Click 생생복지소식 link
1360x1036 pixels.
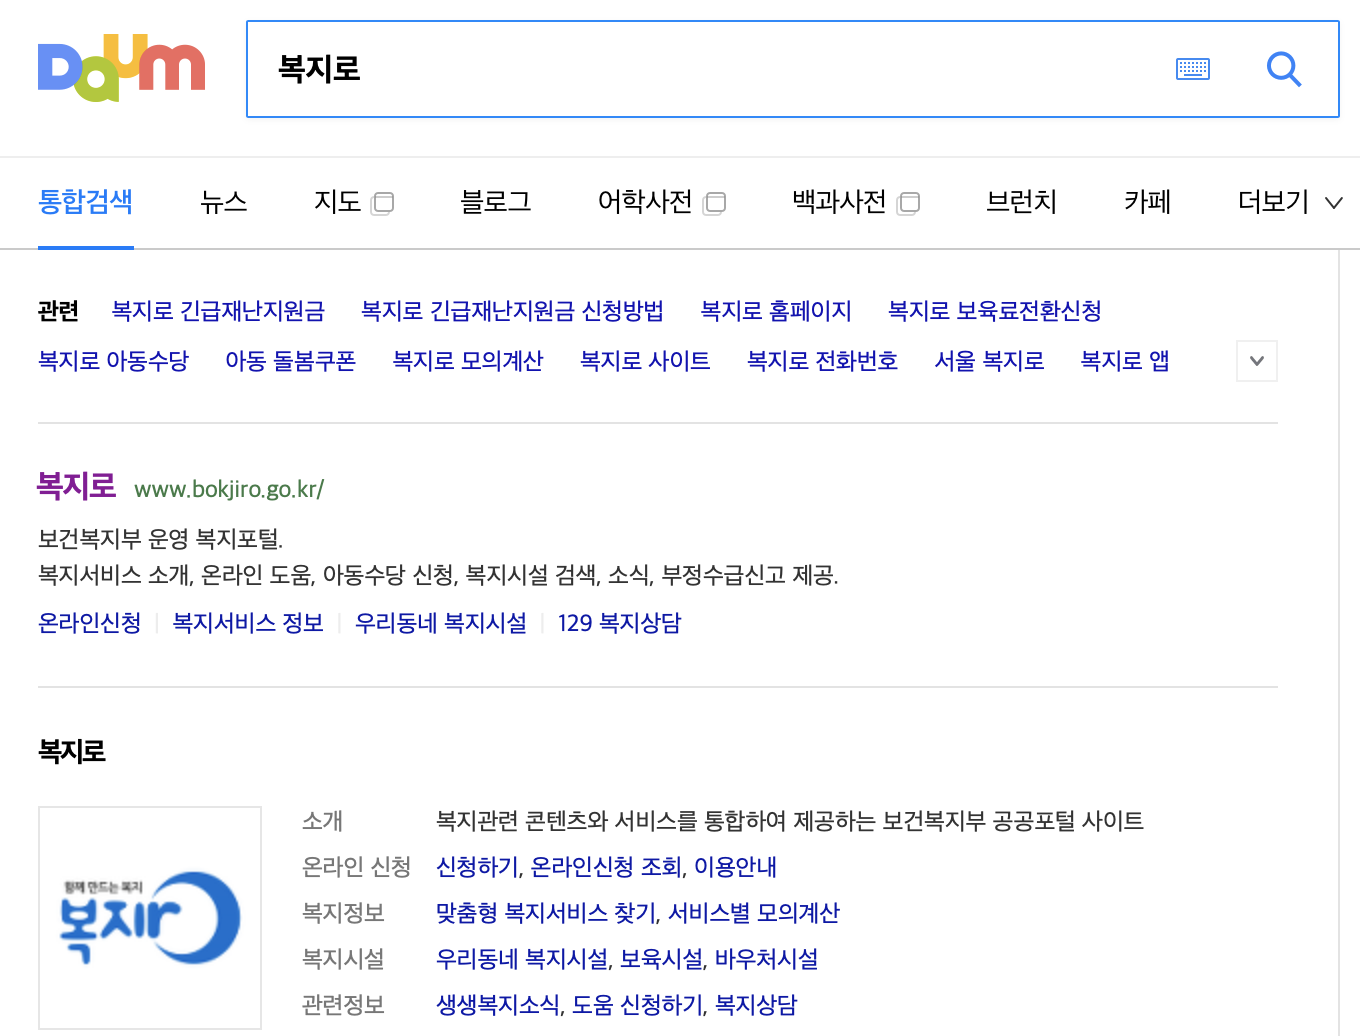498,1005
